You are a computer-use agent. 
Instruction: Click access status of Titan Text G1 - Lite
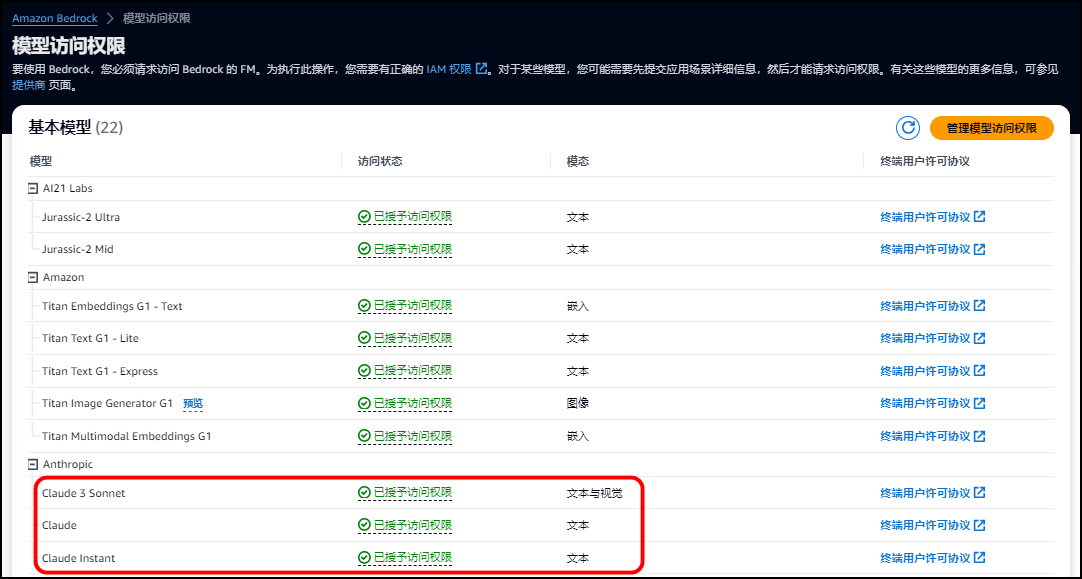coord(405,338)
